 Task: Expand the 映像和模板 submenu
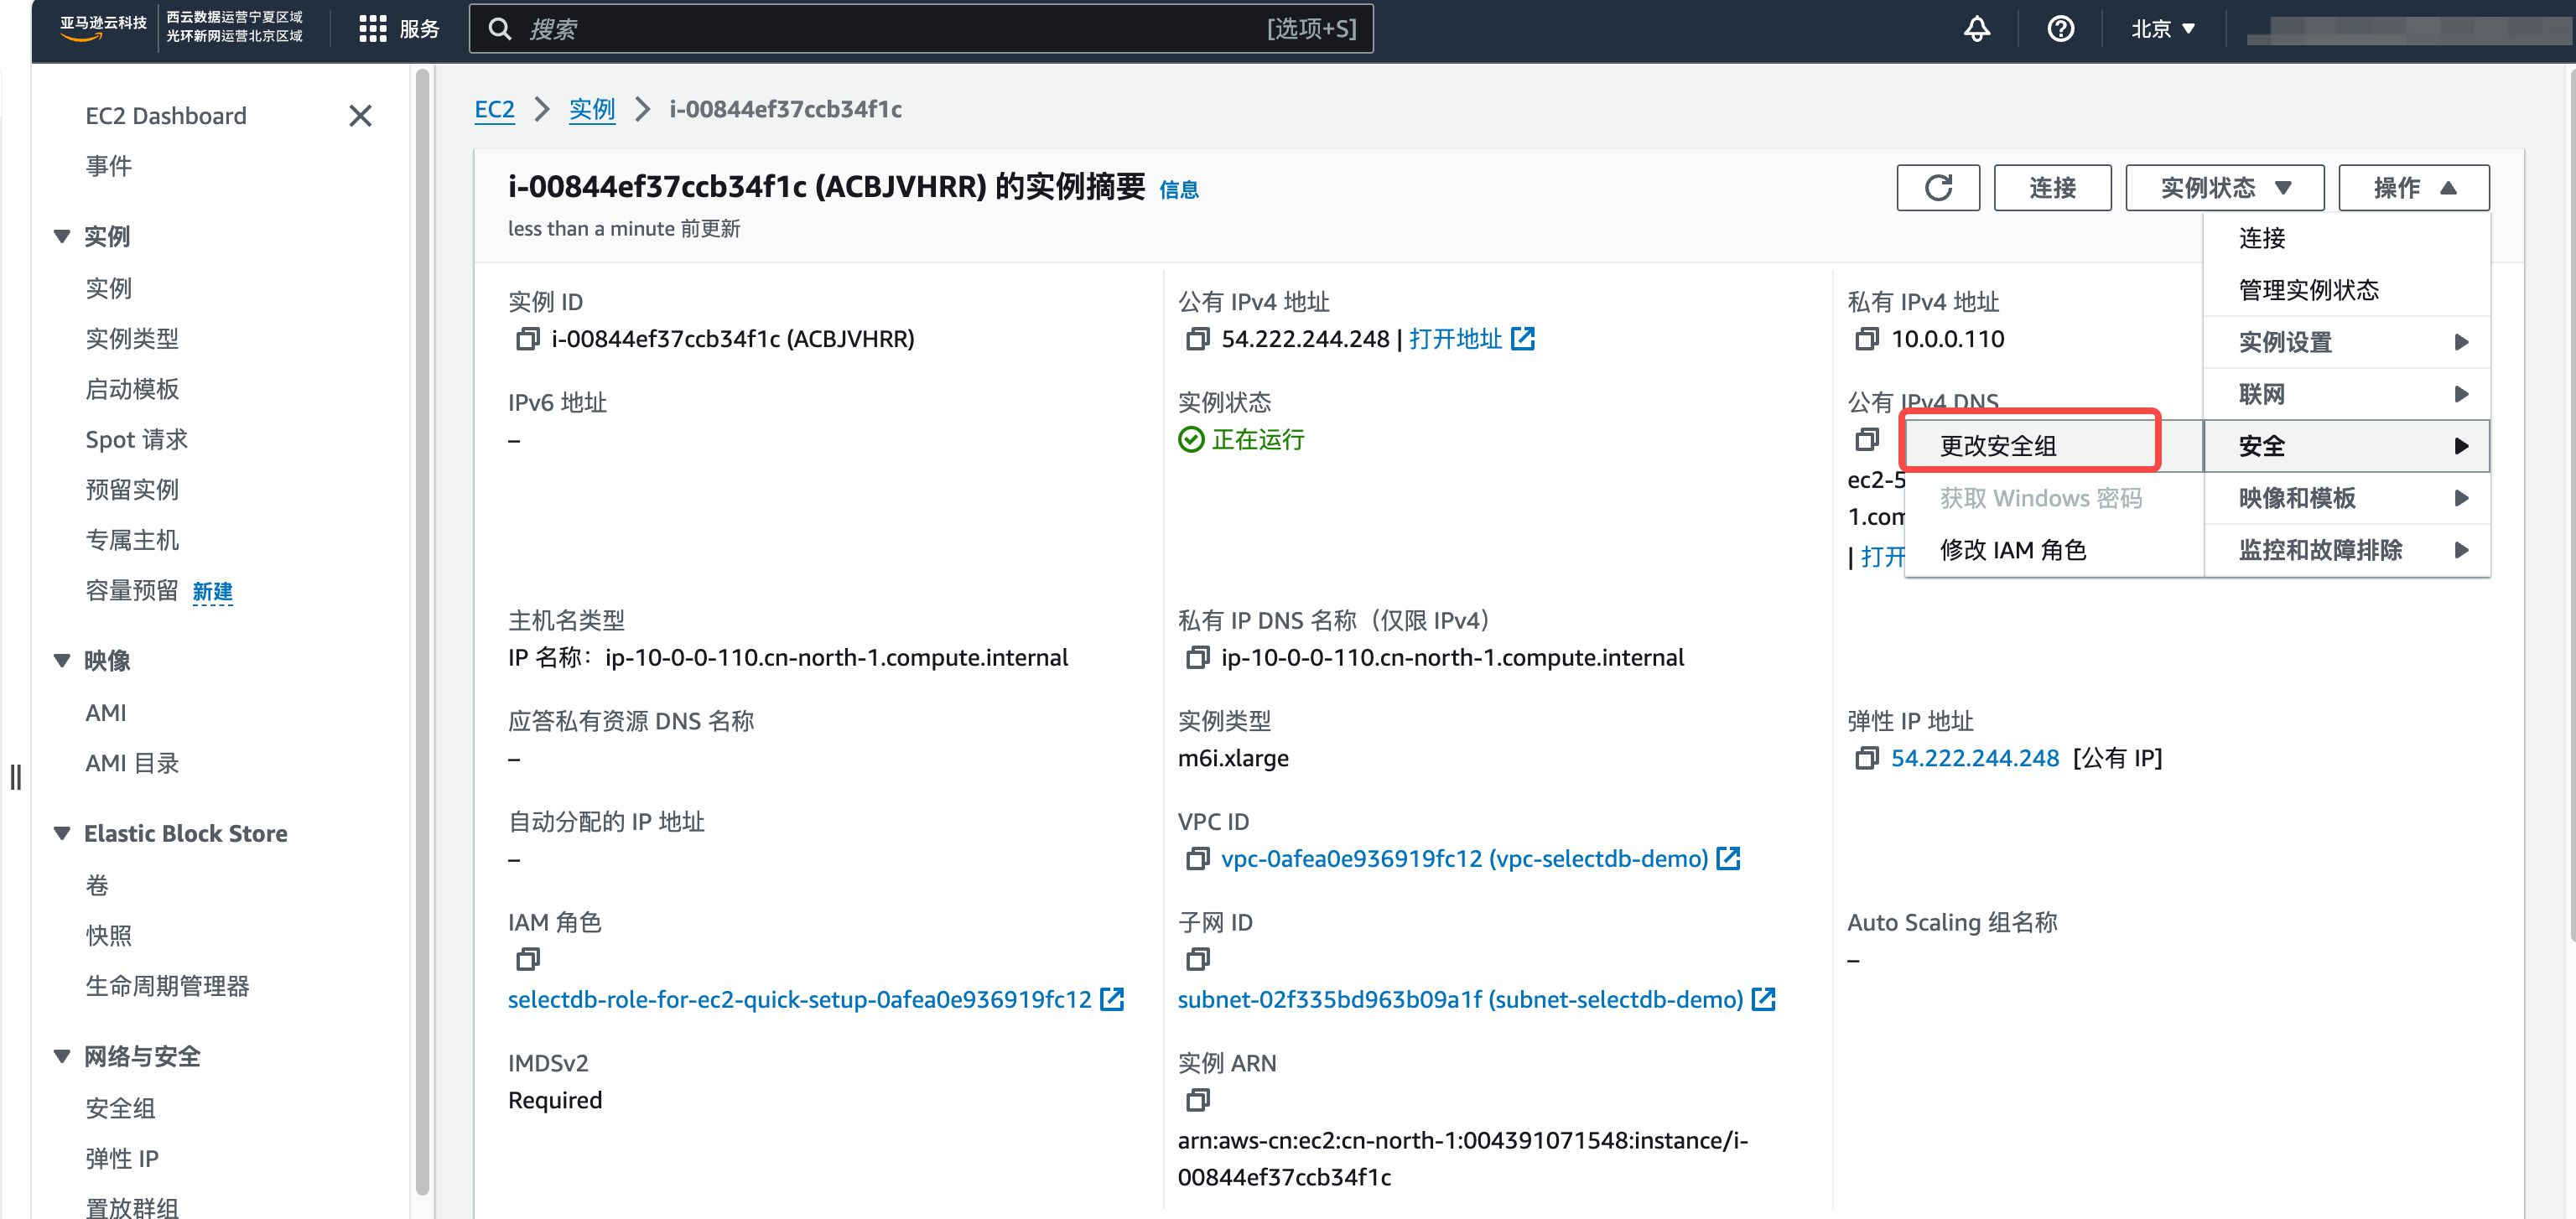tap(2346, 498)
